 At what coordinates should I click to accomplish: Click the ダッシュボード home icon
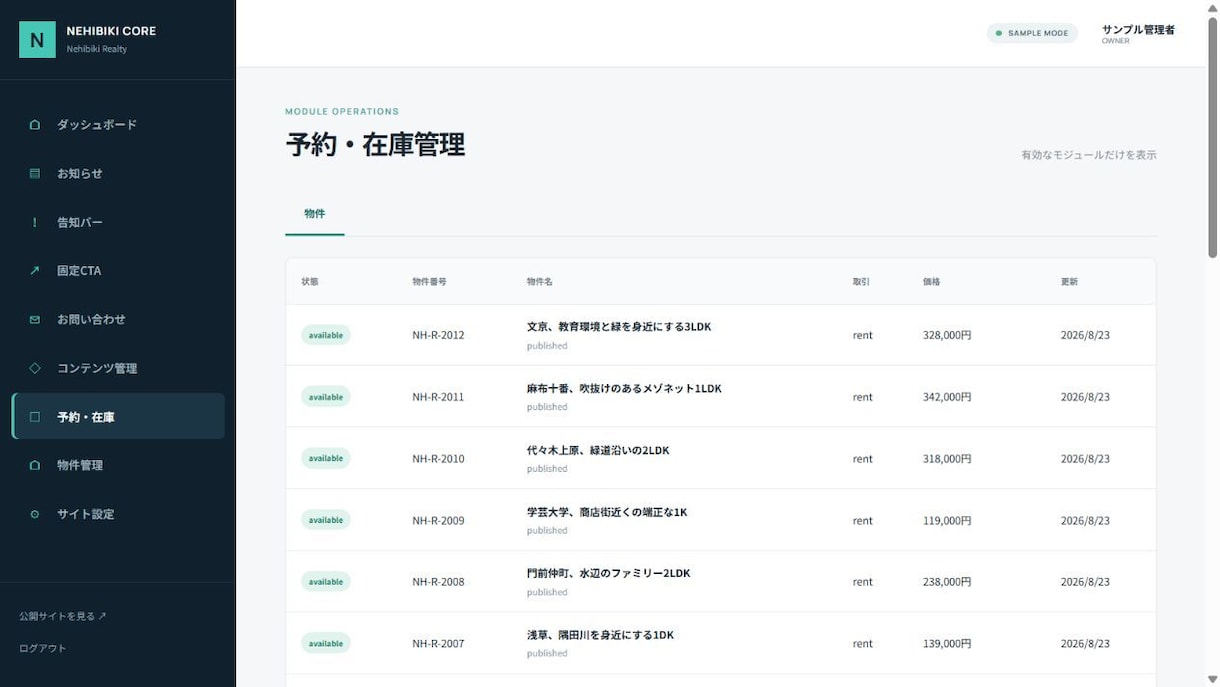point(35,125)
